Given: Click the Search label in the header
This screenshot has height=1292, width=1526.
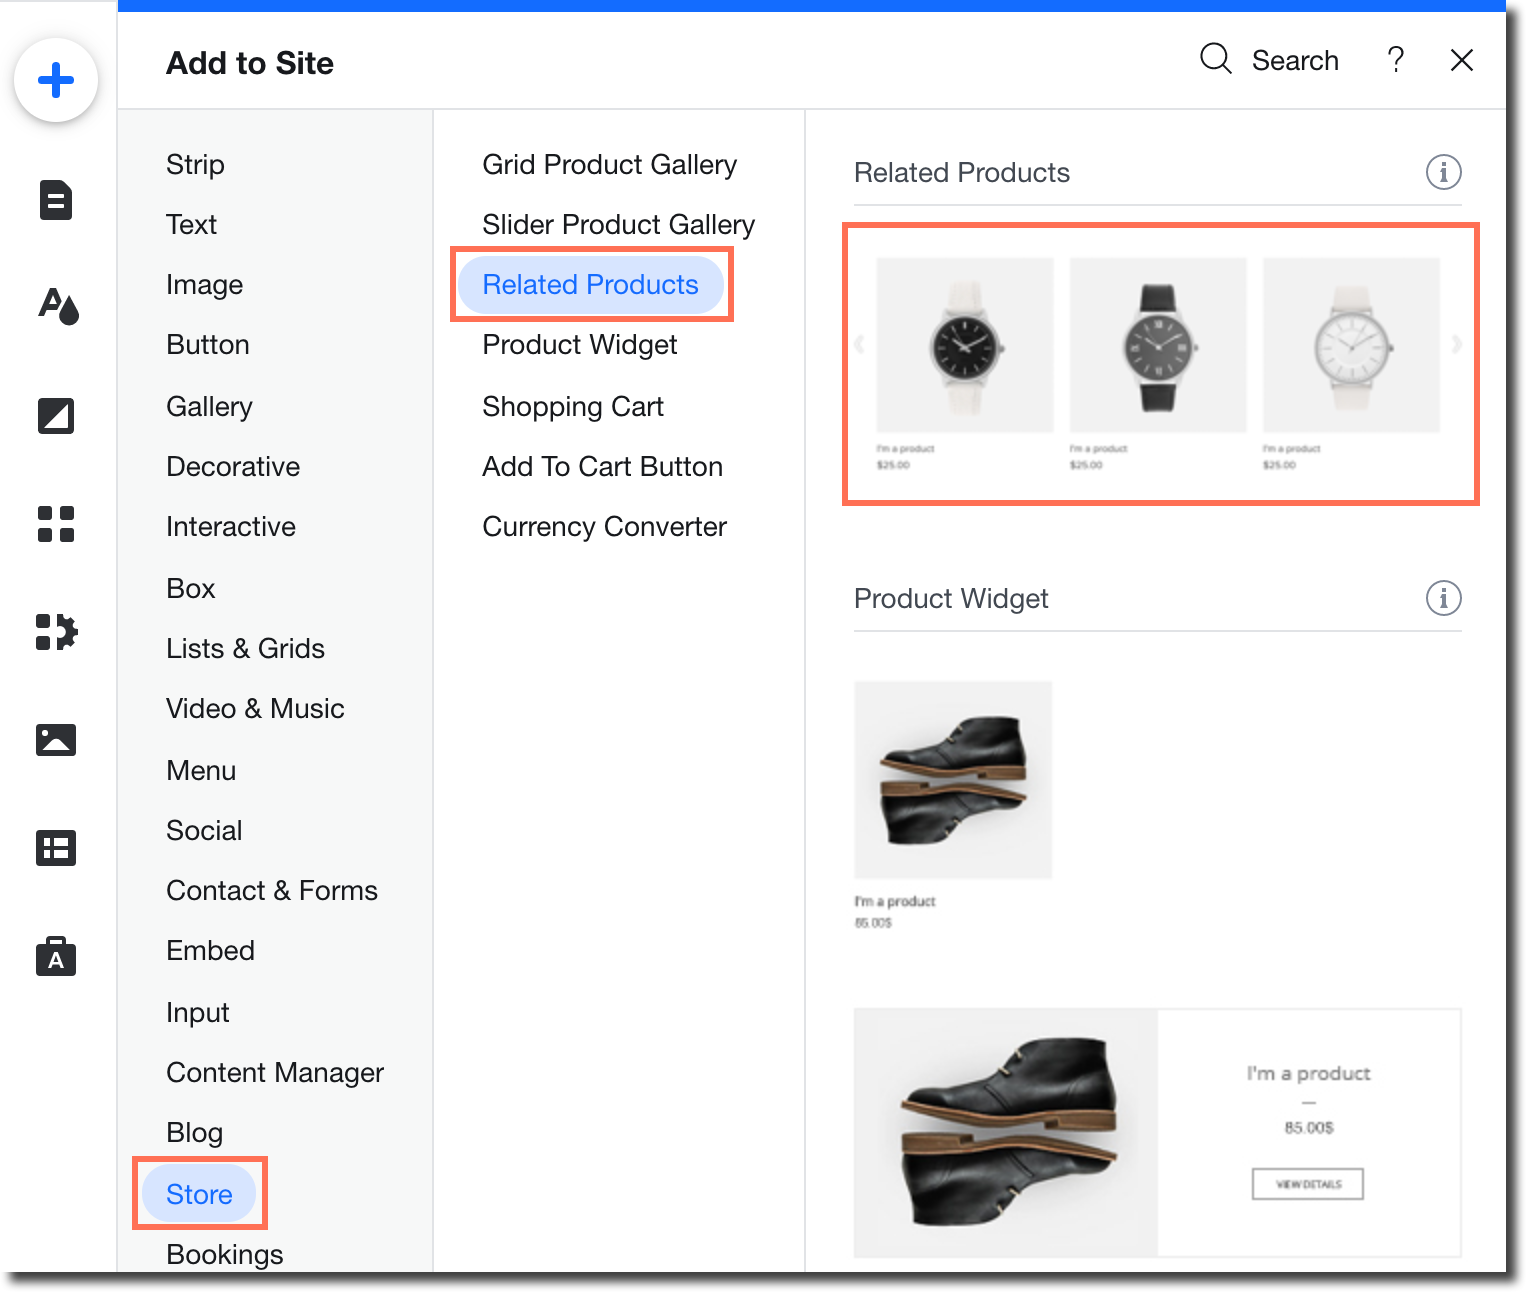Looking at the screenshot, I should coord(1295,61).
